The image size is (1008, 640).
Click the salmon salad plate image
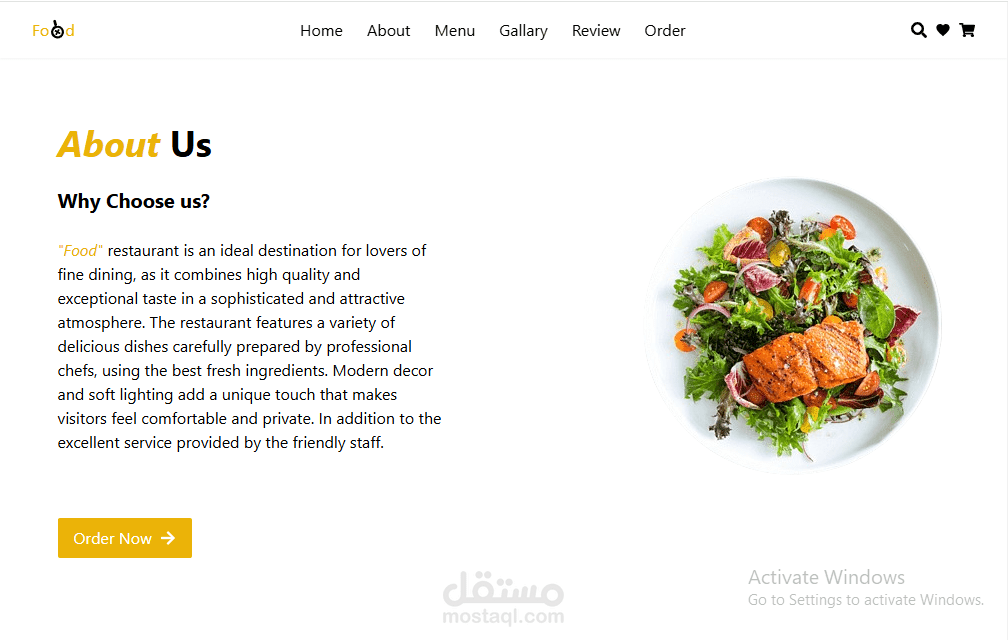(793, 326)
